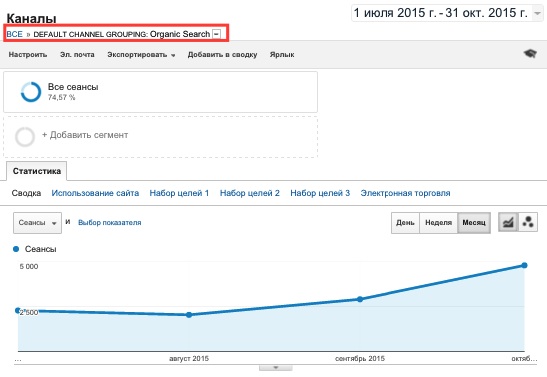Open the Organic Search channel dropdown
Viewport: 547px width, 377px height.
point(216,34)
